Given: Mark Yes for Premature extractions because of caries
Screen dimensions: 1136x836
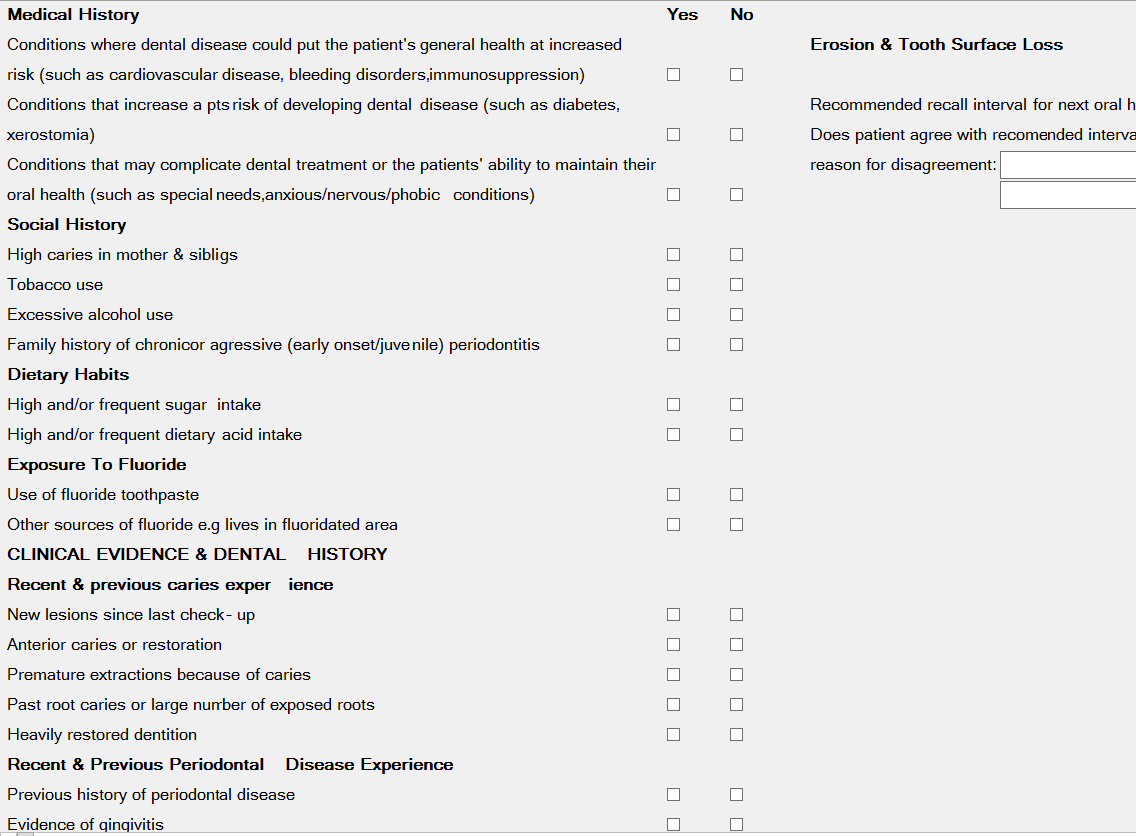Looking at the screenshot, I should 674,675.
